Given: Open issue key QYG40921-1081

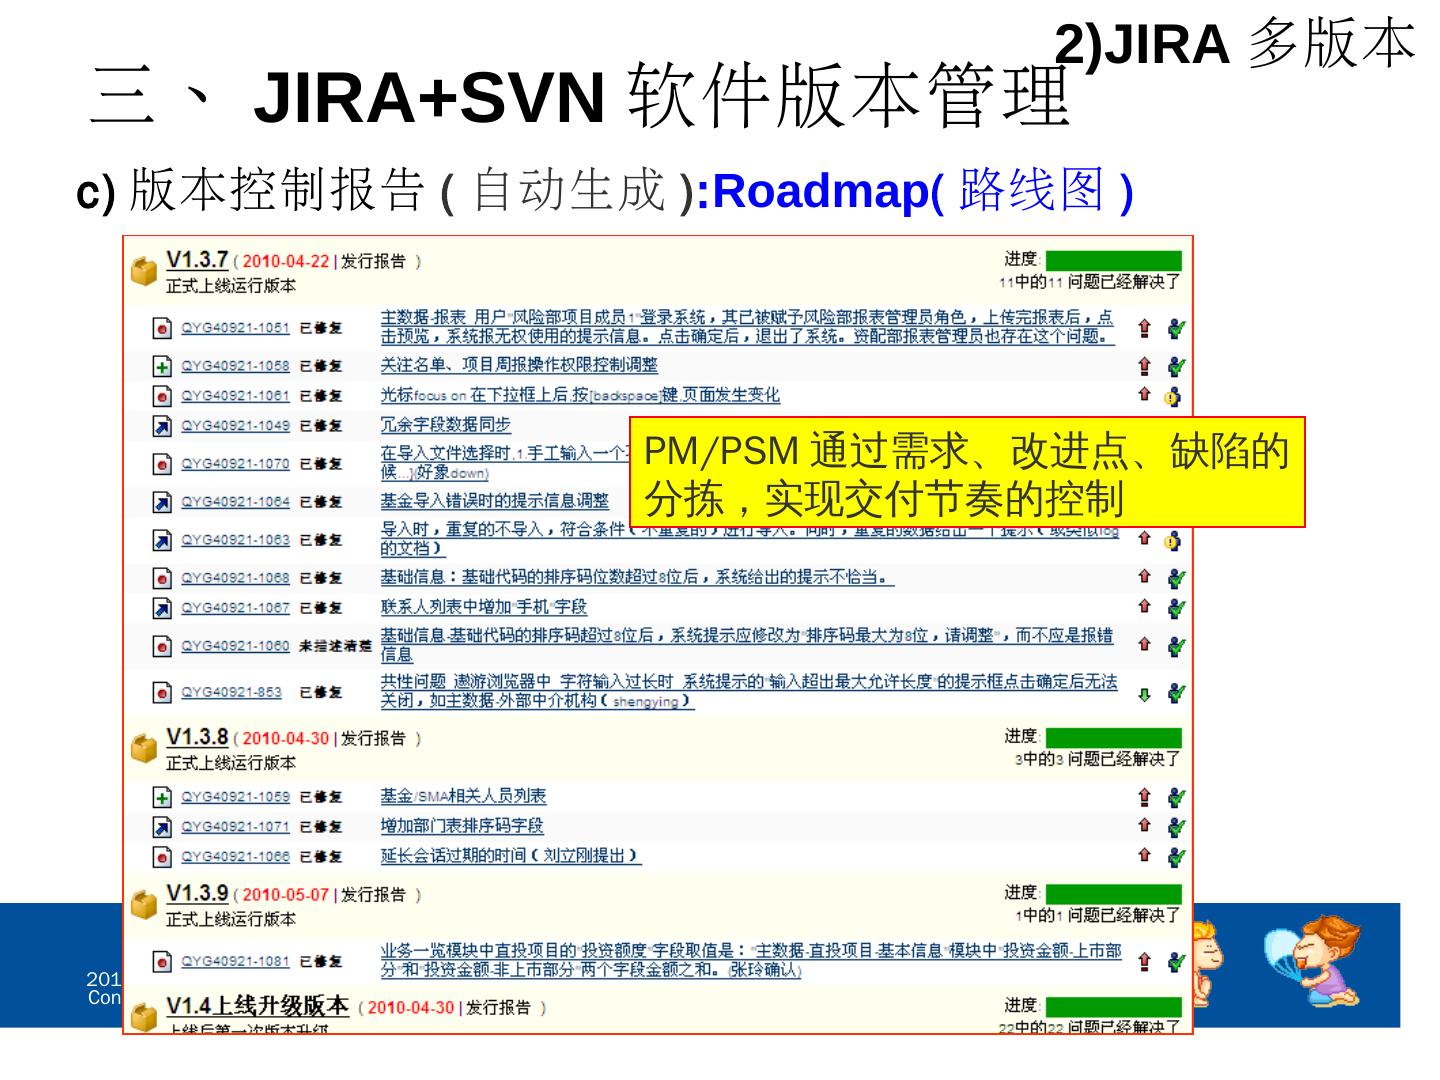Looking at the screenshot, I should pos(235,962).
